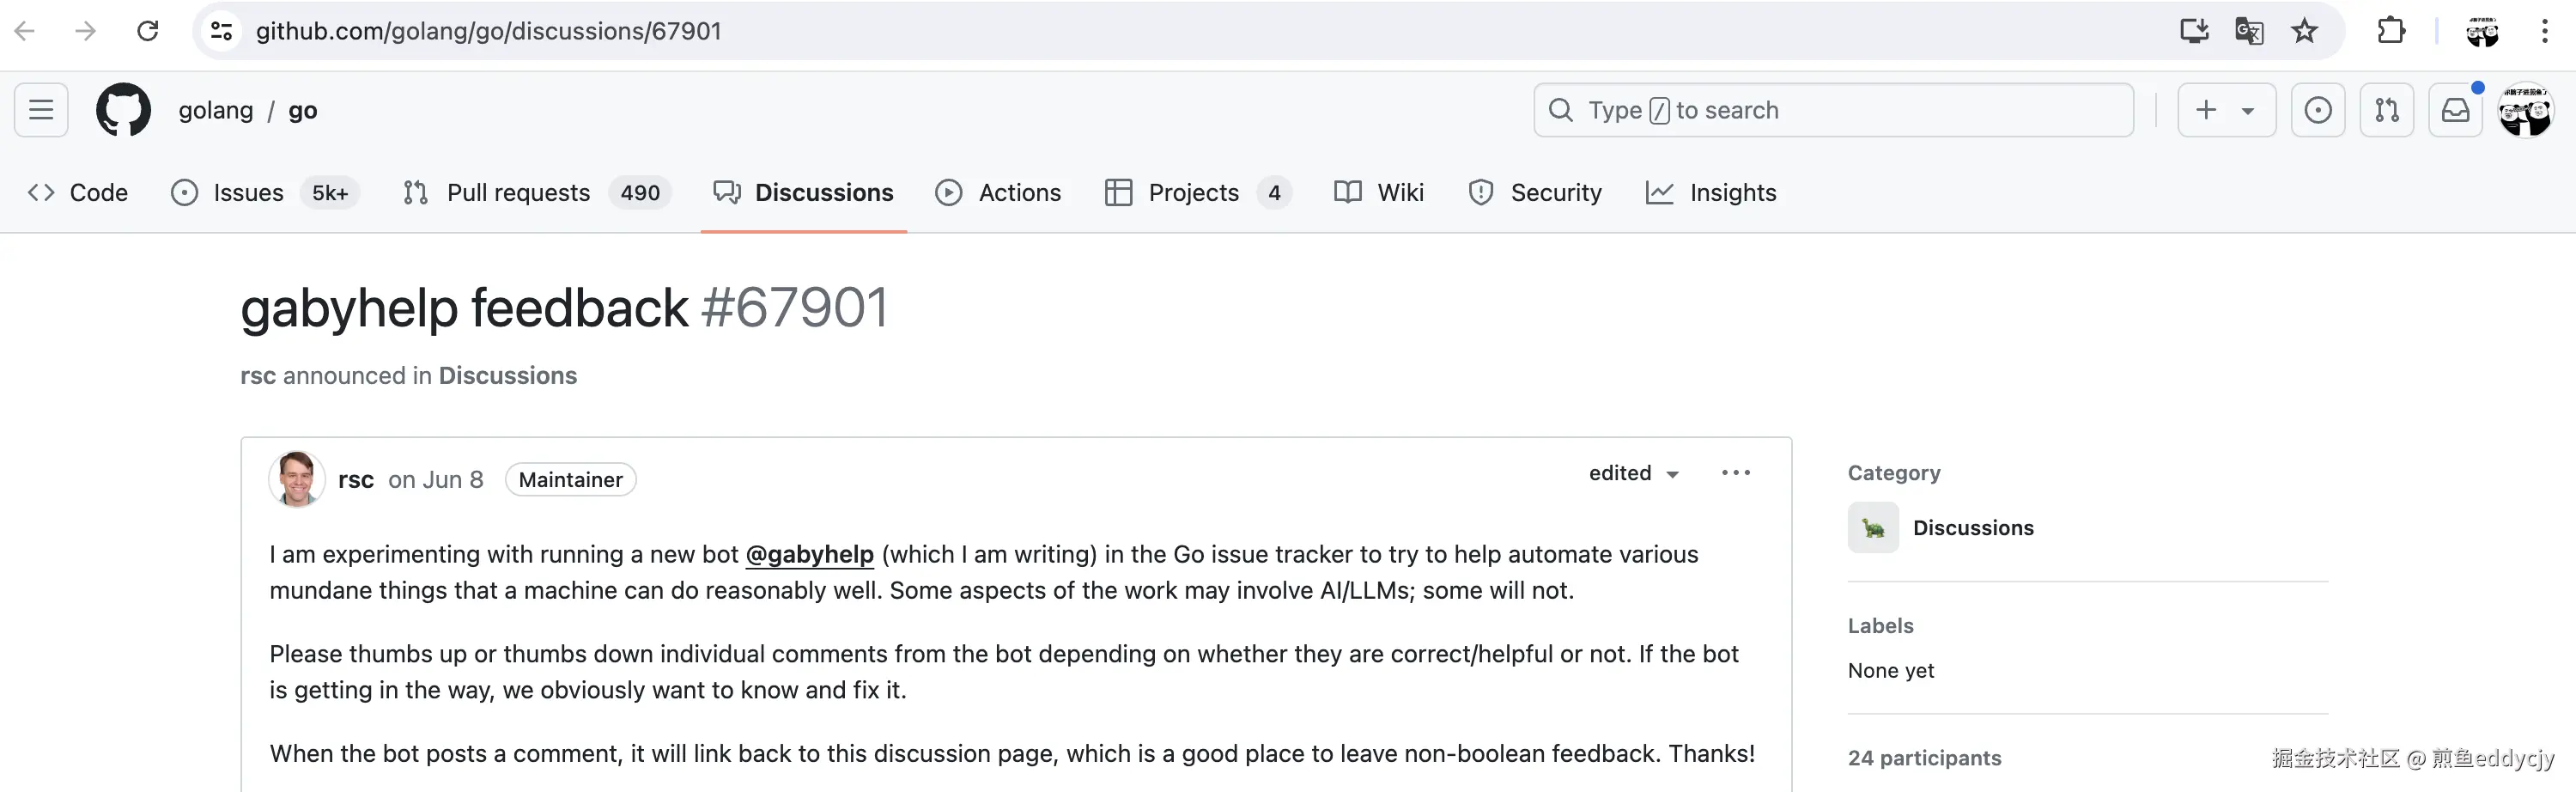The image size is (2576, 792).
Task: Switch to the Issues tab
Action: point(248,192)
